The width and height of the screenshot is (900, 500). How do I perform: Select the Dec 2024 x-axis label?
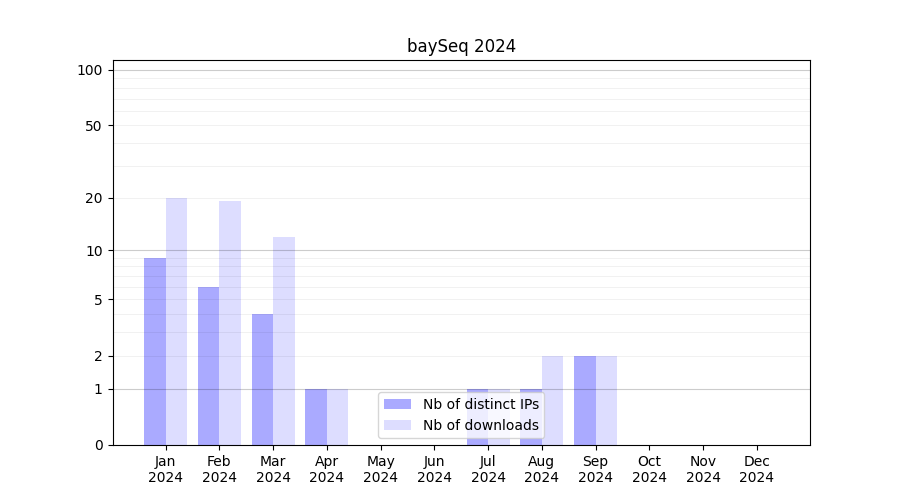756,469
